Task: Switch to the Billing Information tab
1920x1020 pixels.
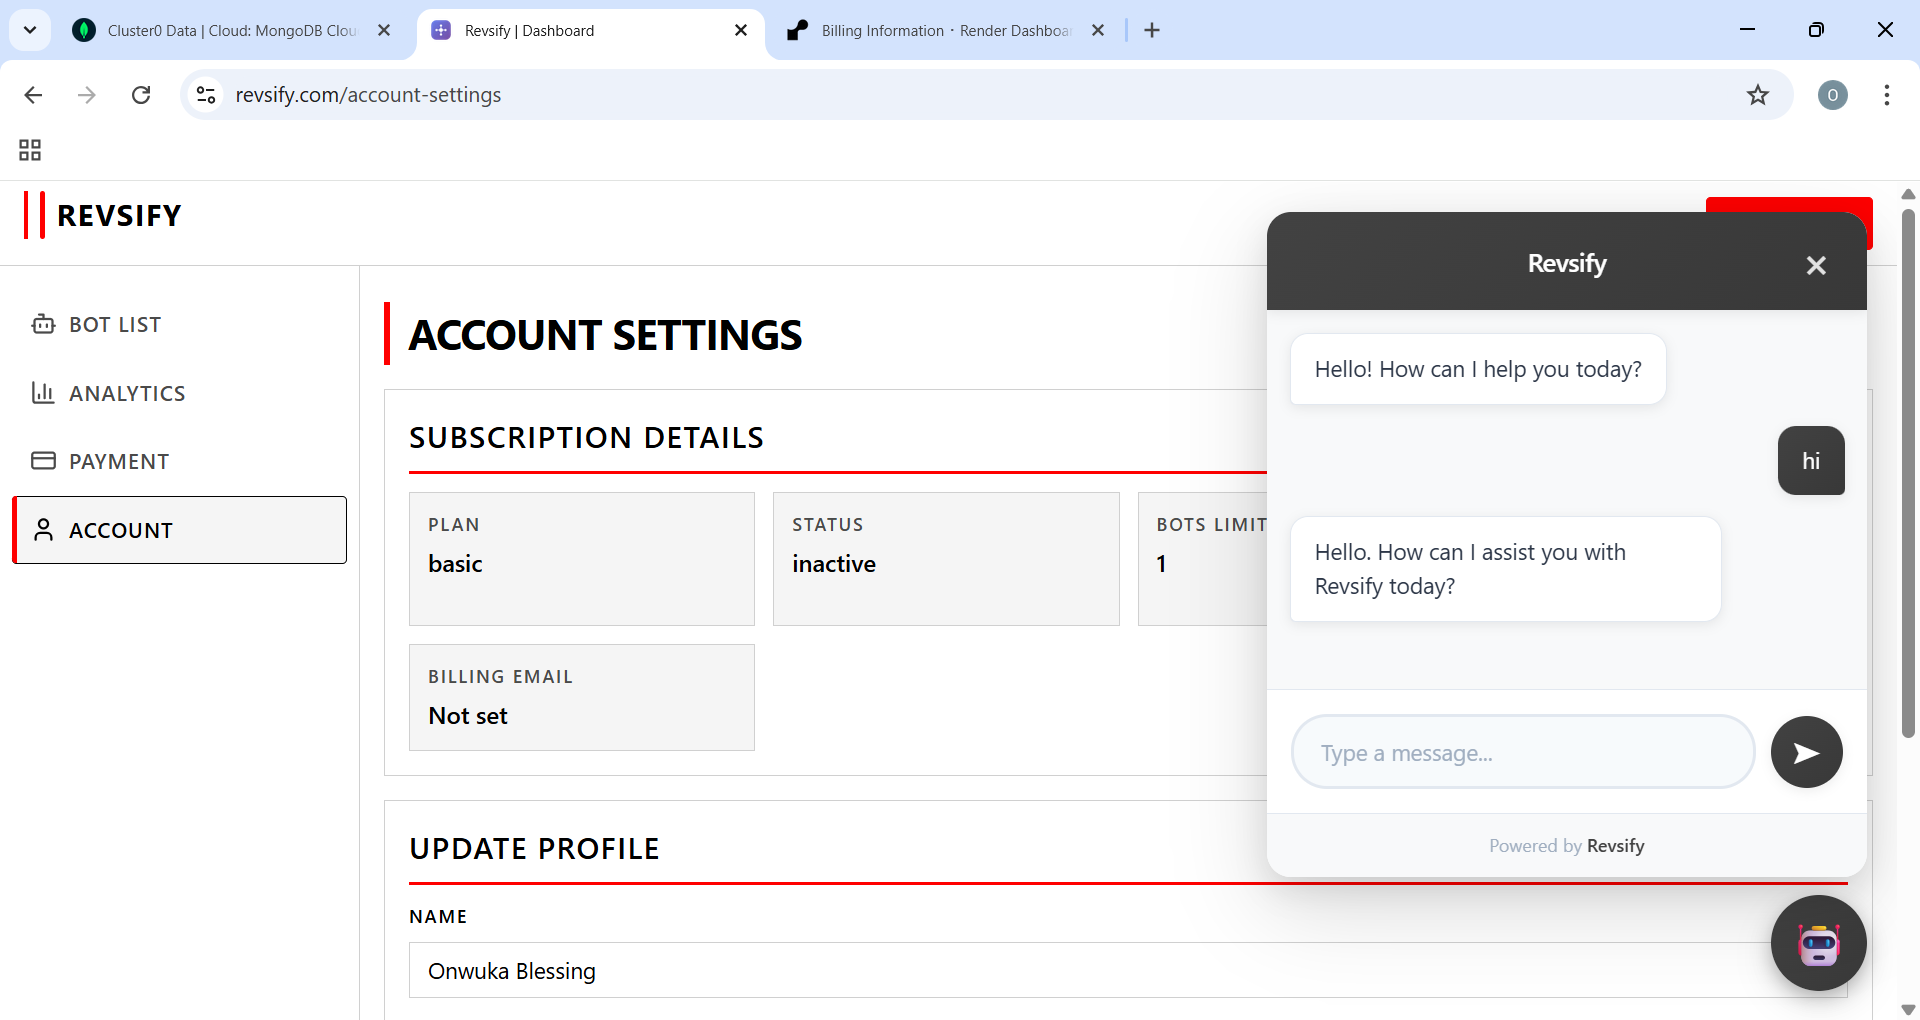Action: coord(930,30)
